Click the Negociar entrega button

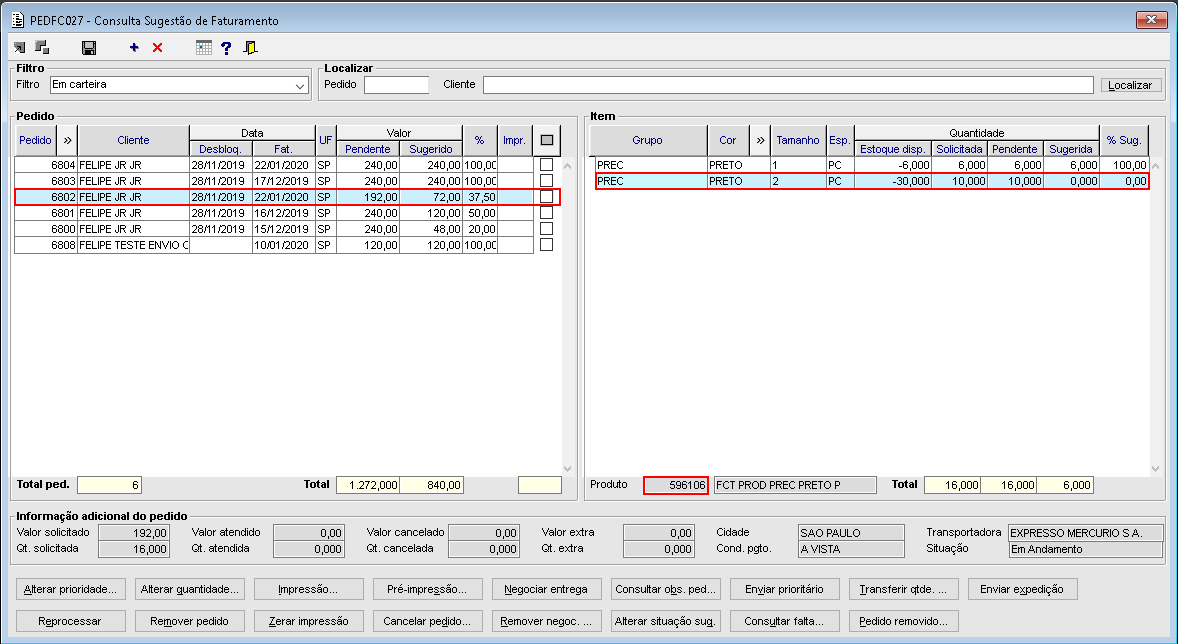pos(546,589)
